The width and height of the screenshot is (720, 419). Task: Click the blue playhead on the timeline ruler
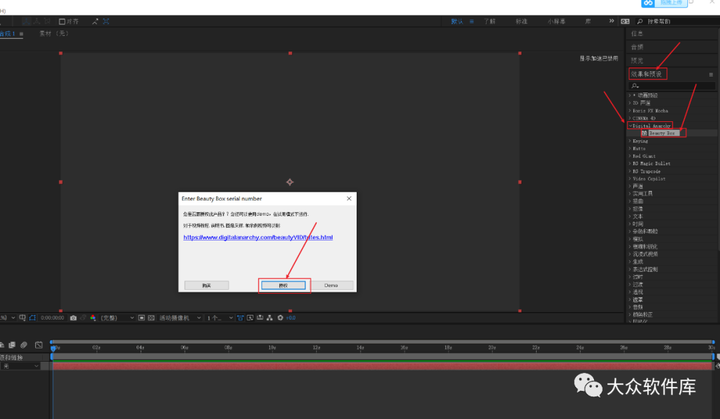point(53,349)
